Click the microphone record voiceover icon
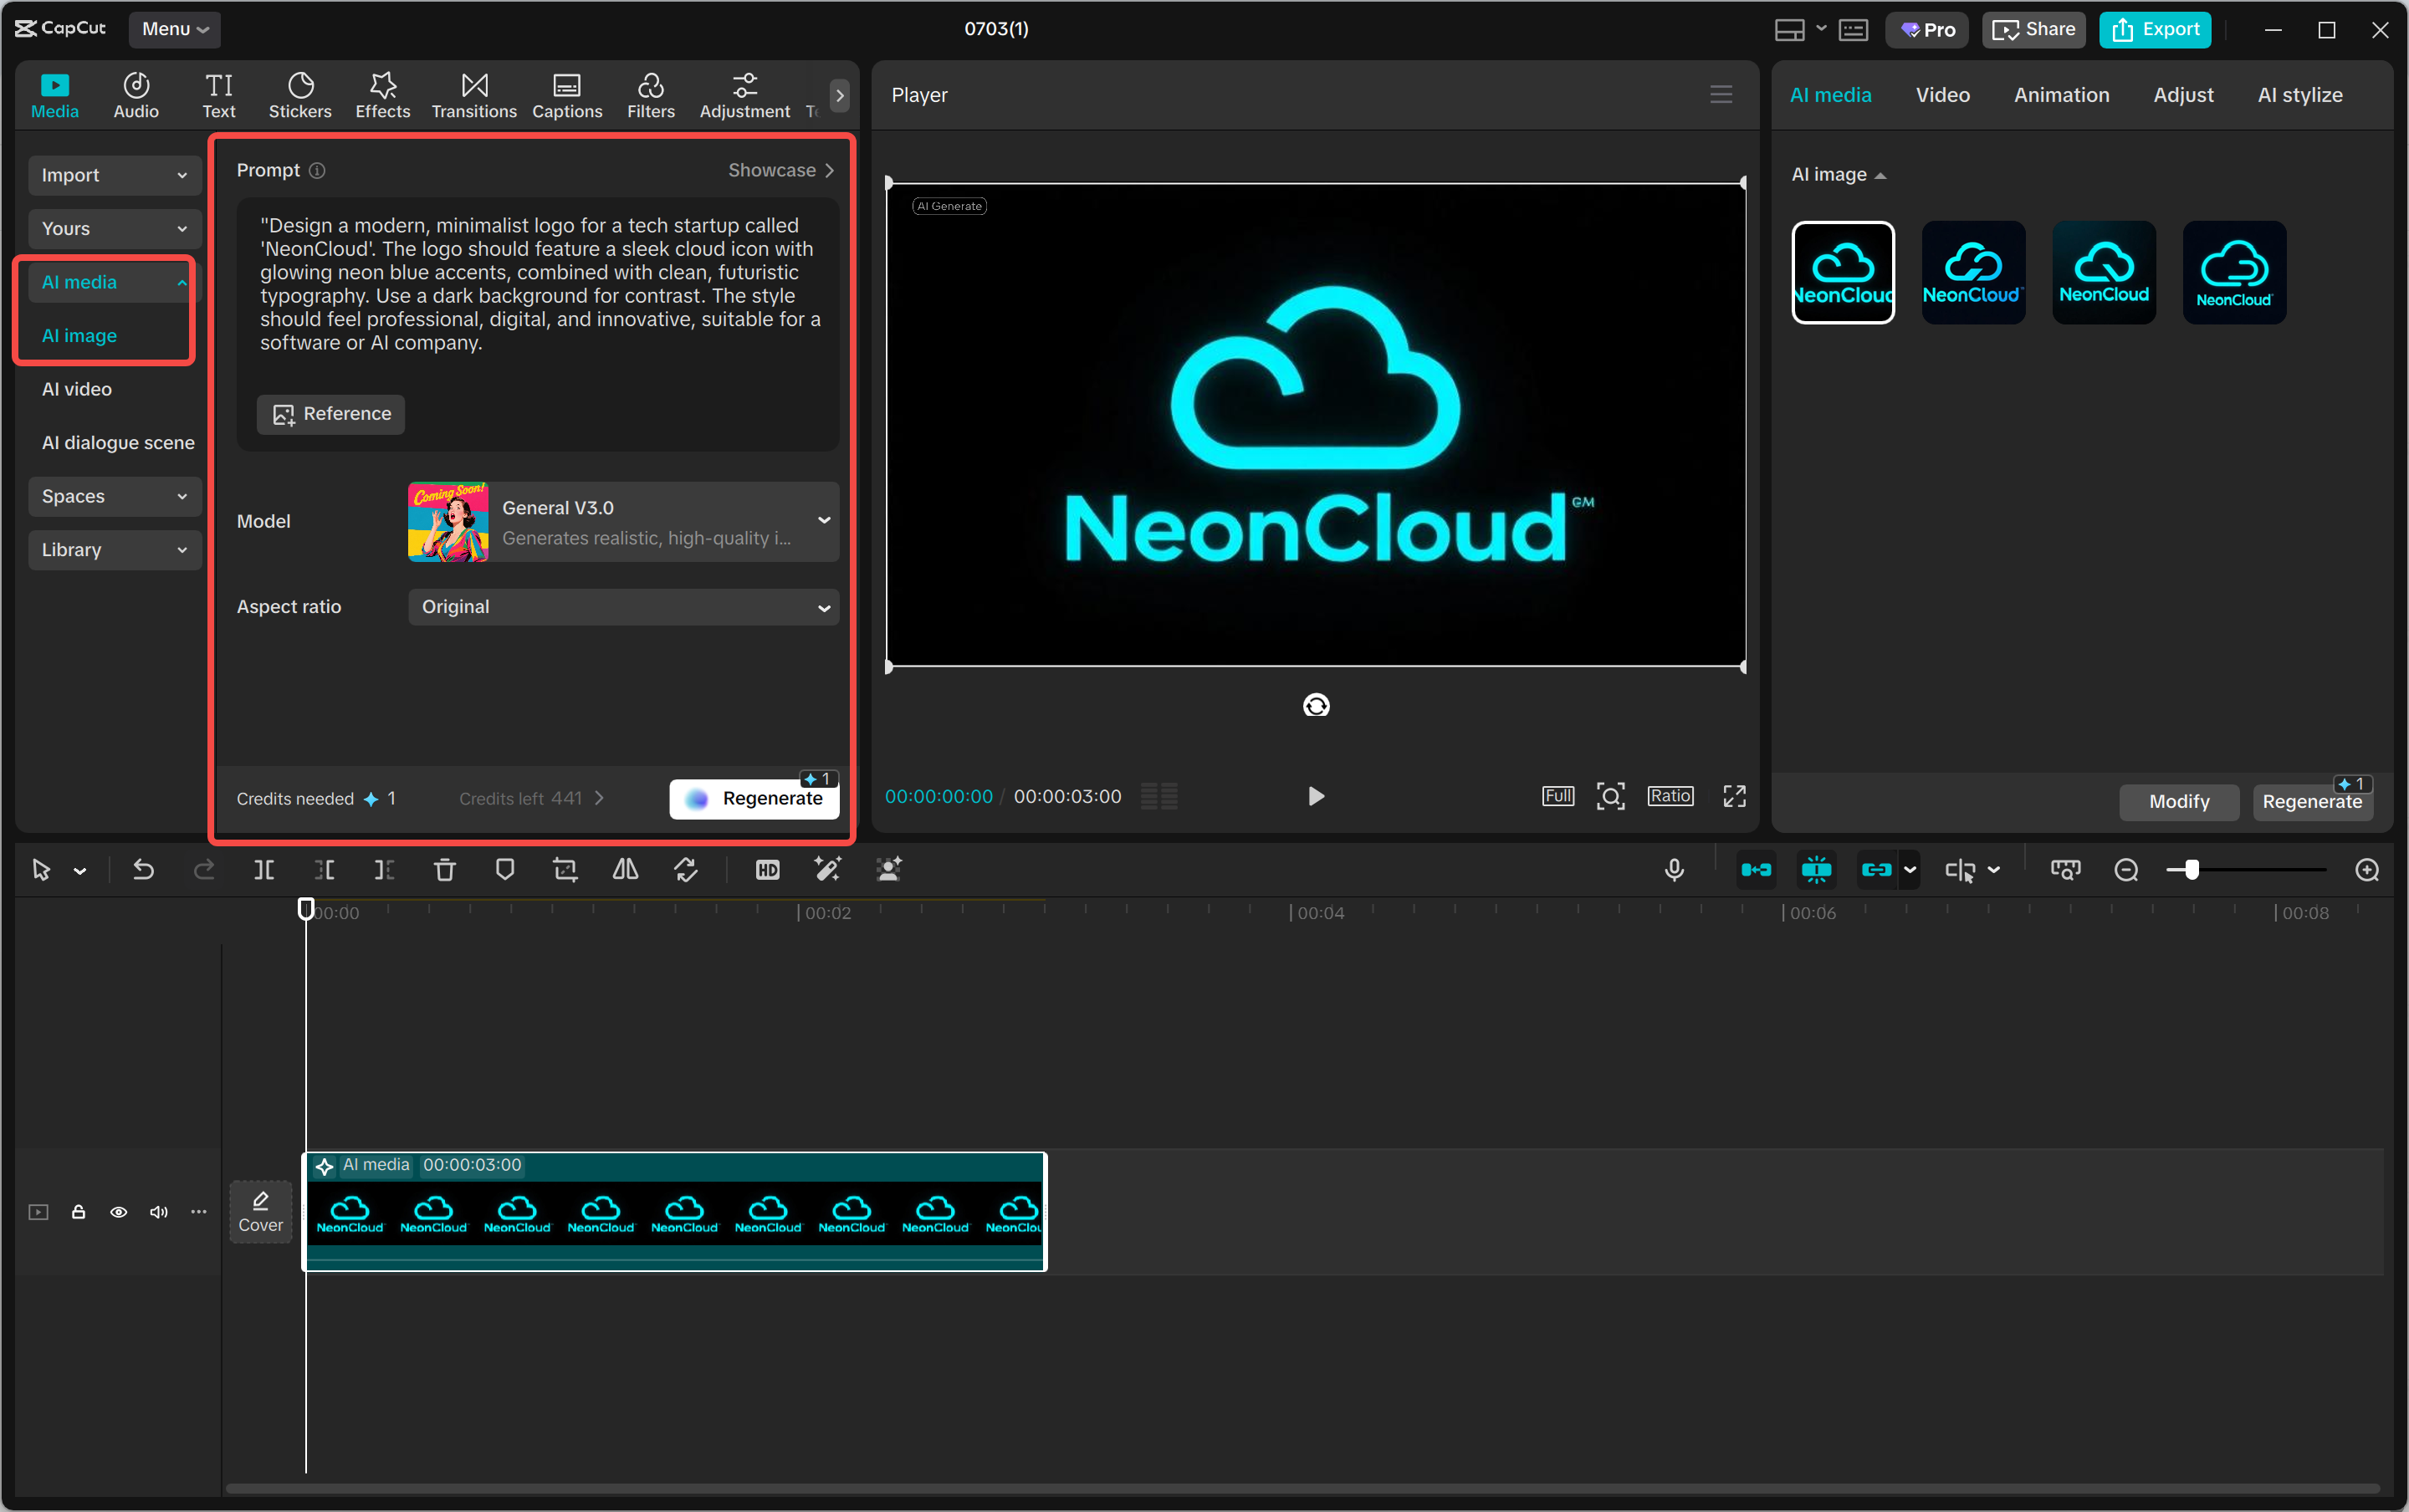 (1674, 870)
